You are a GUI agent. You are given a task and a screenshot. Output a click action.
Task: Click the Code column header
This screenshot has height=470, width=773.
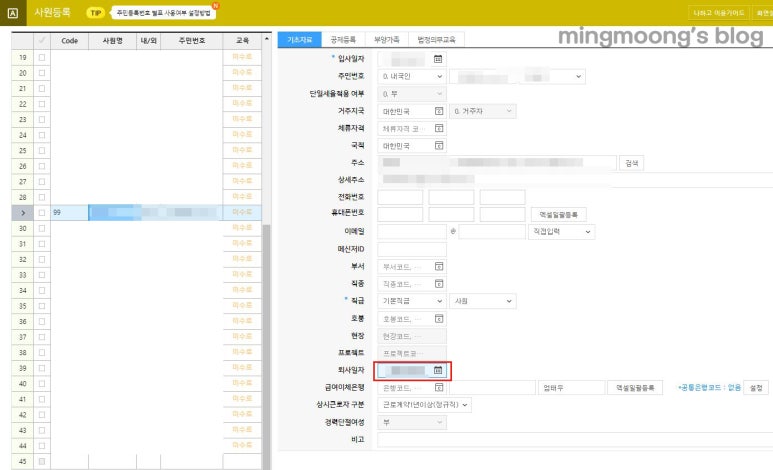tap(70, 40)
